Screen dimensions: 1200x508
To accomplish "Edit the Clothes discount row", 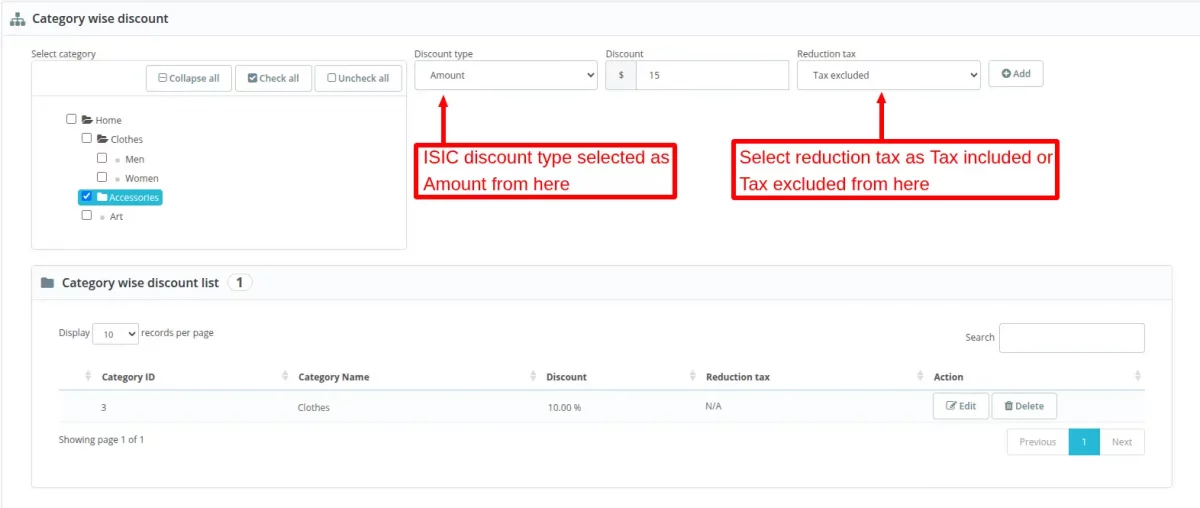I will click(961, 406).
